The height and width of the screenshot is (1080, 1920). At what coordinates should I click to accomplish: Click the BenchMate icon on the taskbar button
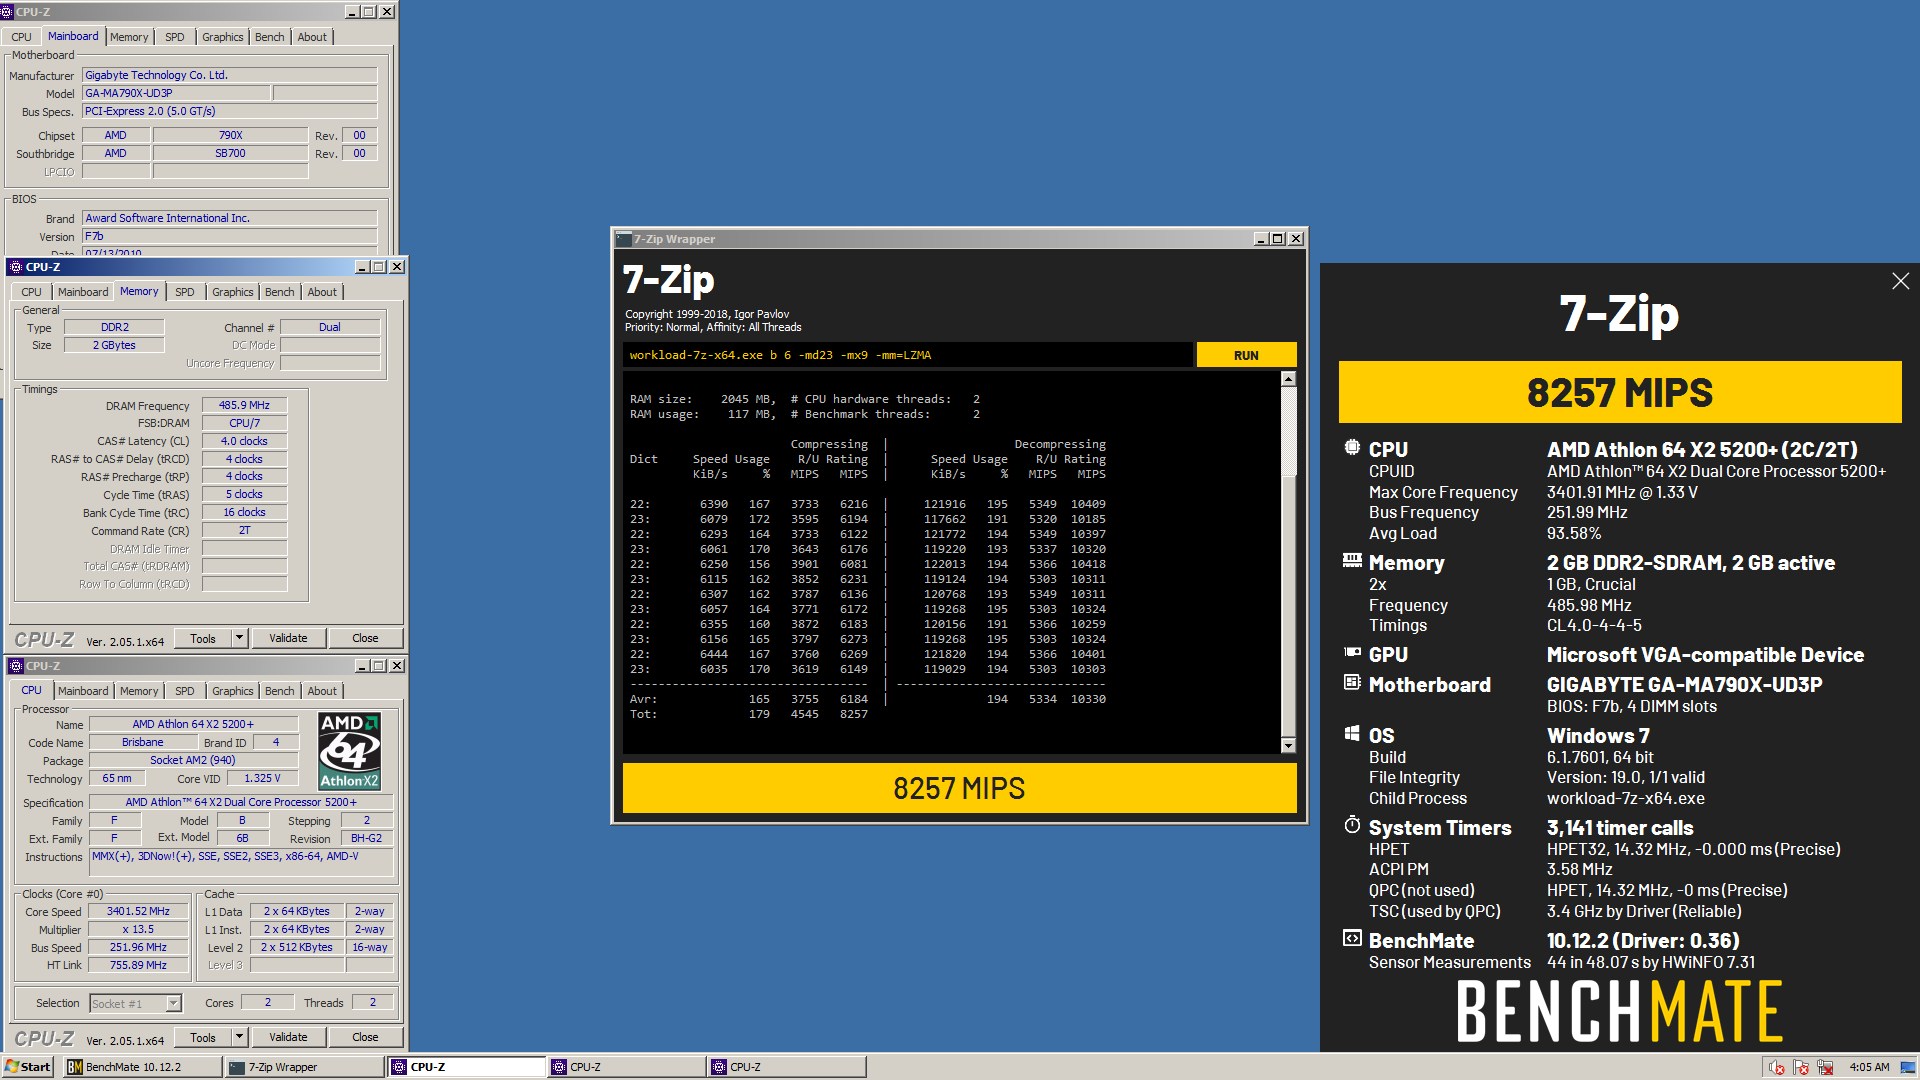[x=75, y=1067]
